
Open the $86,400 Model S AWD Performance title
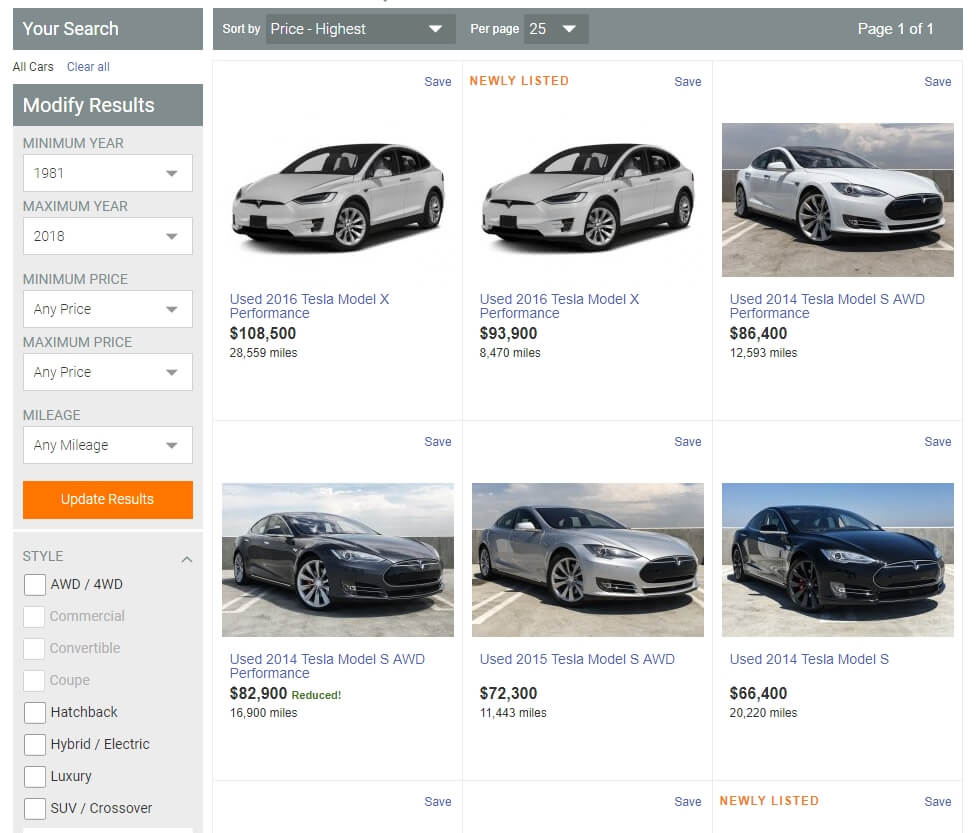(x=827, y=306)
